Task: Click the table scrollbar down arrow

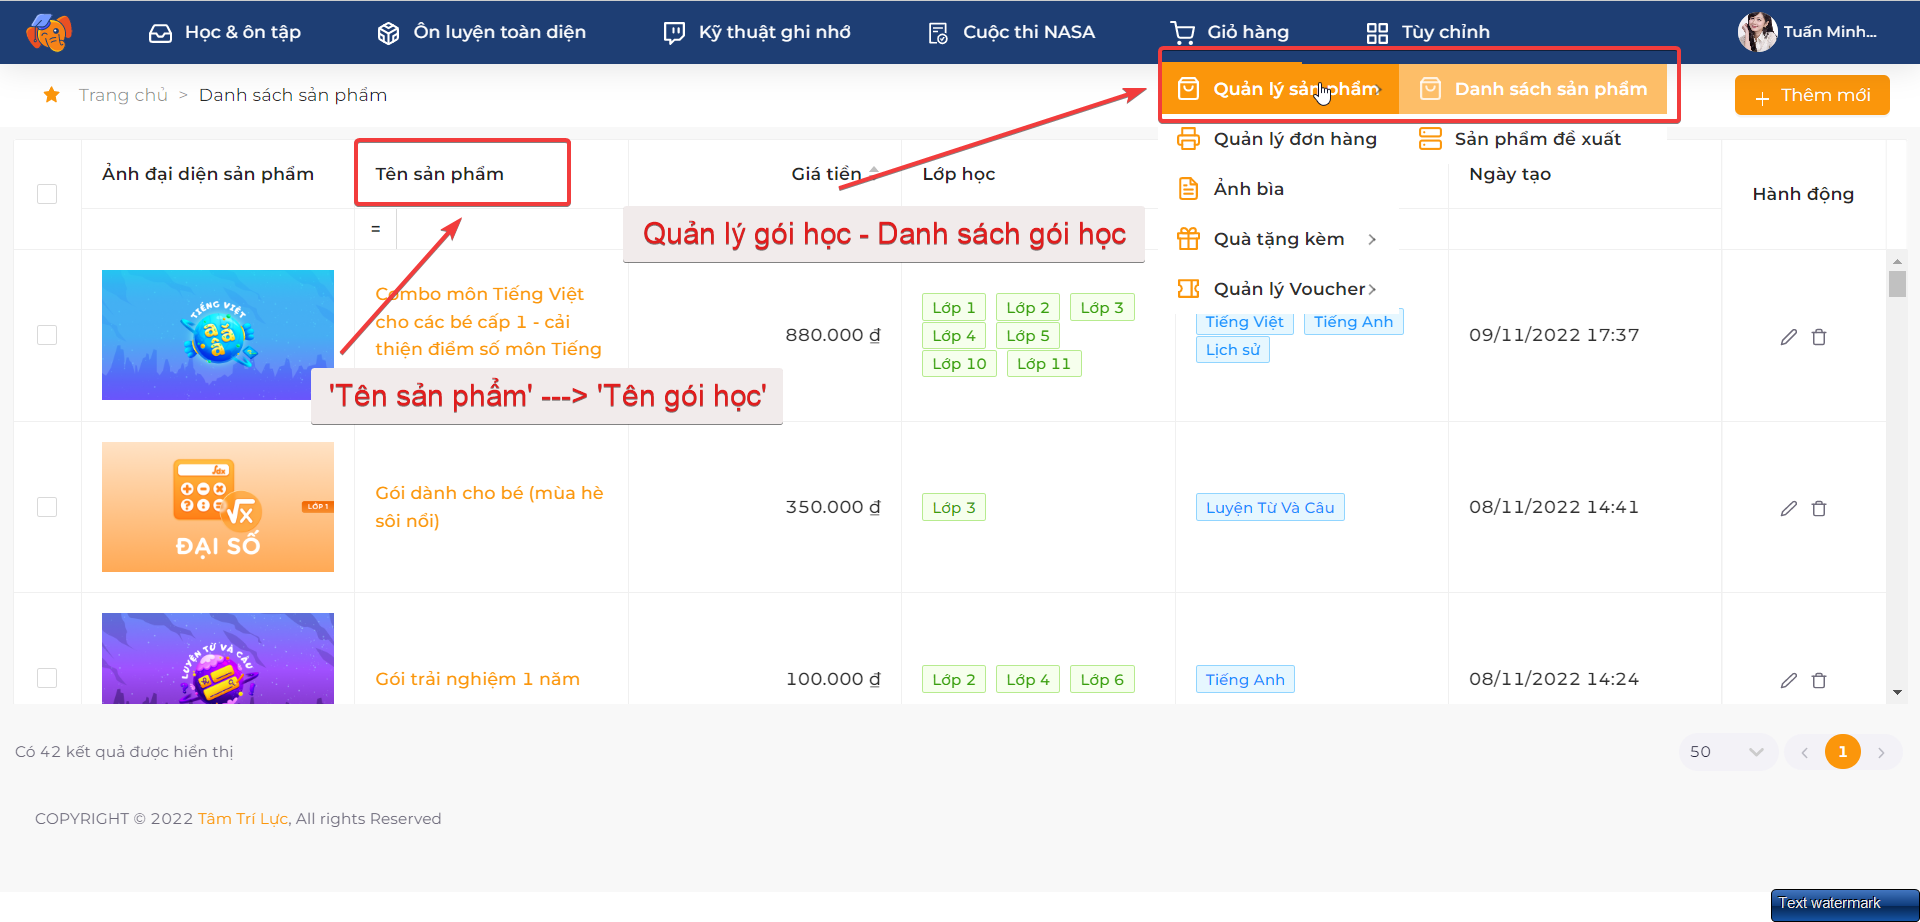Action: [1897, 692]
